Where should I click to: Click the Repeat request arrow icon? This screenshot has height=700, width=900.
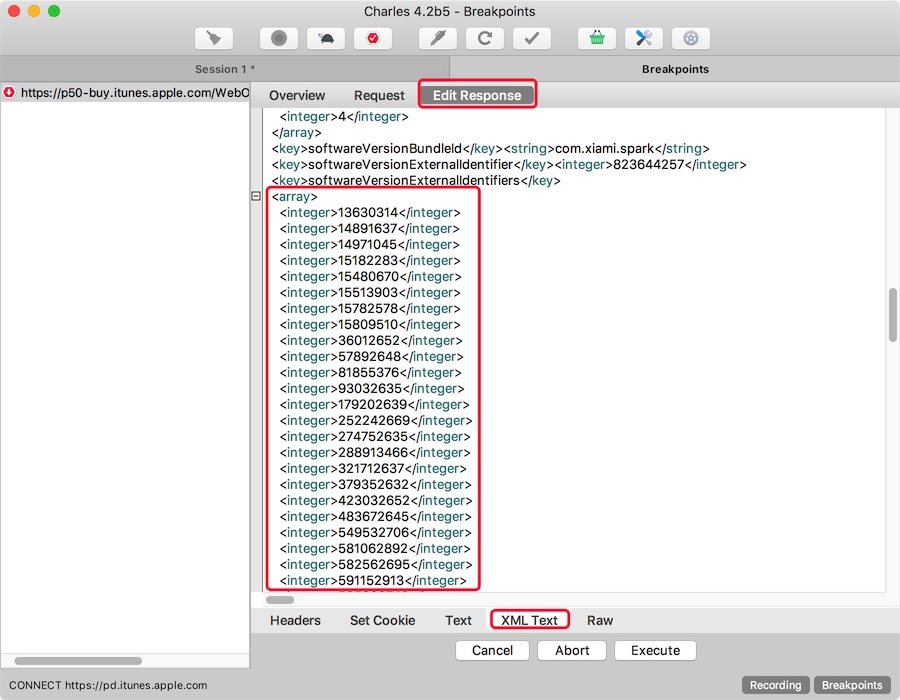tap(485, 38)
